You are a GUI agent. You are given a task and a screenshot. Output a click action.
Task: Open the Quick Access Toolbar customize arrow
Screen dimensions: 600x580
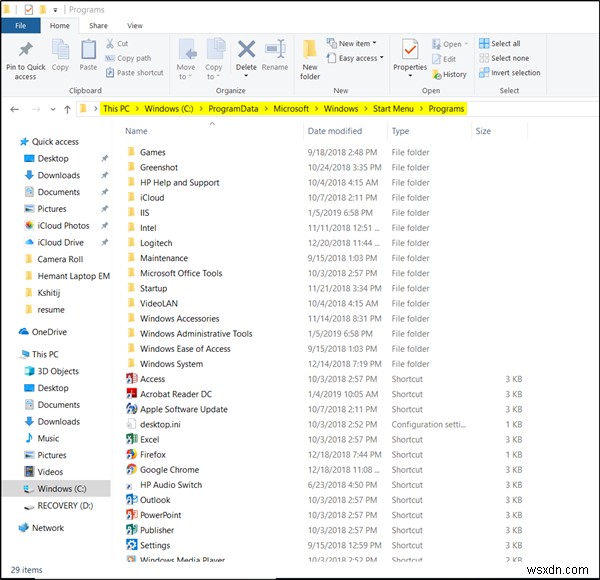tap(55, 10)
